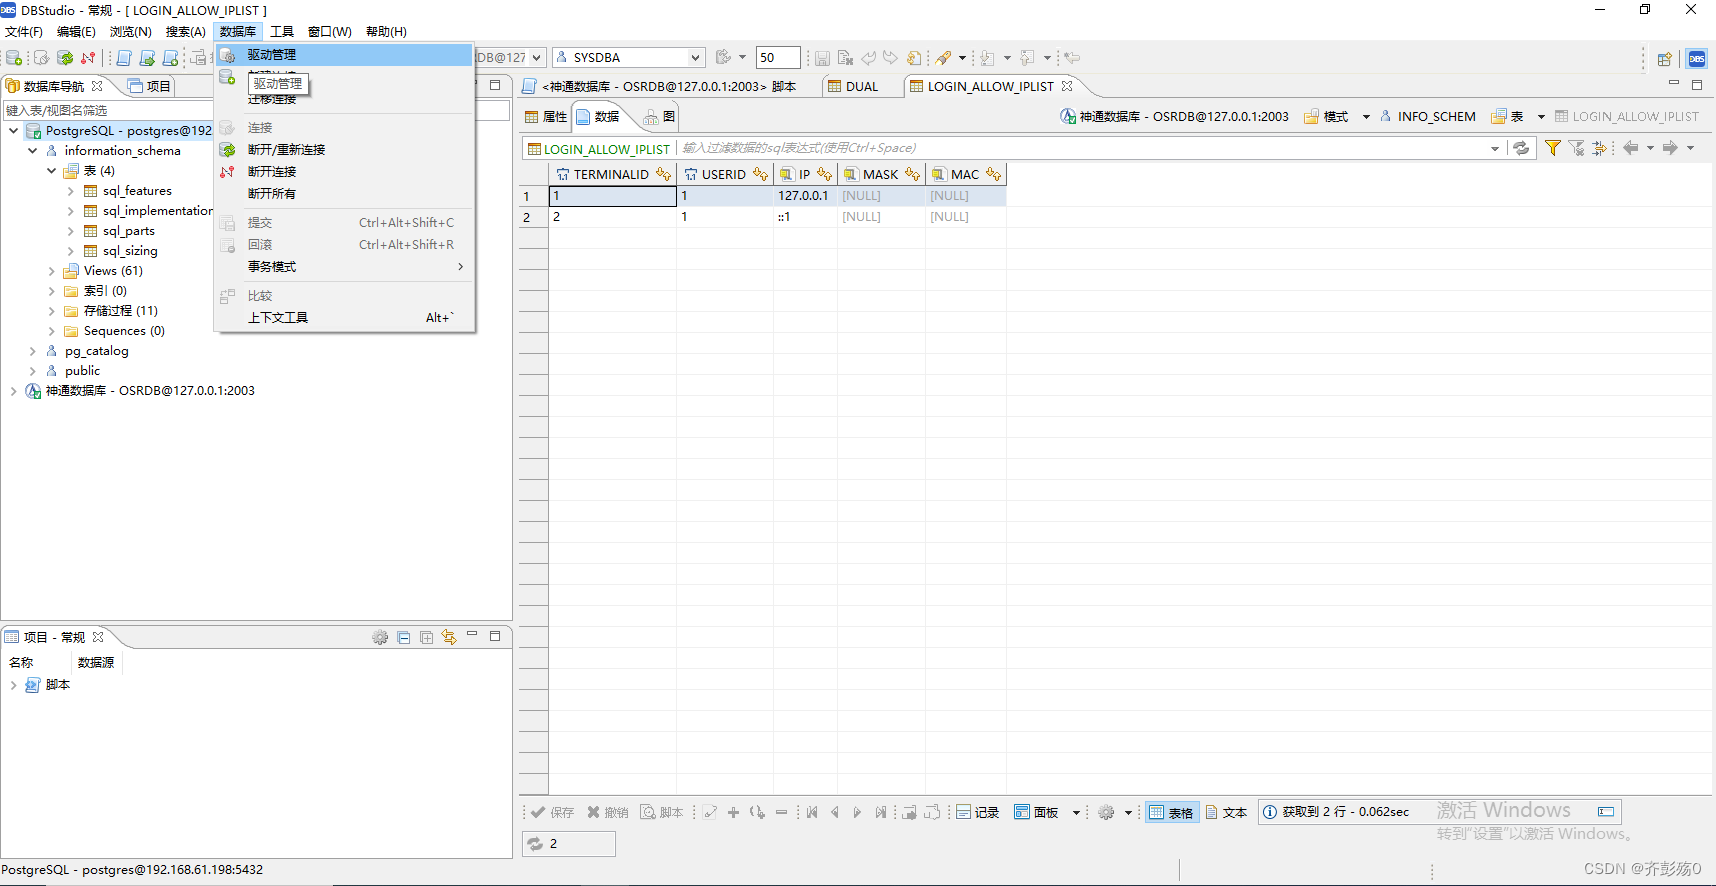Click 神通数据库 OSRDB breadcrumb link

click(x=1175, y=117)
